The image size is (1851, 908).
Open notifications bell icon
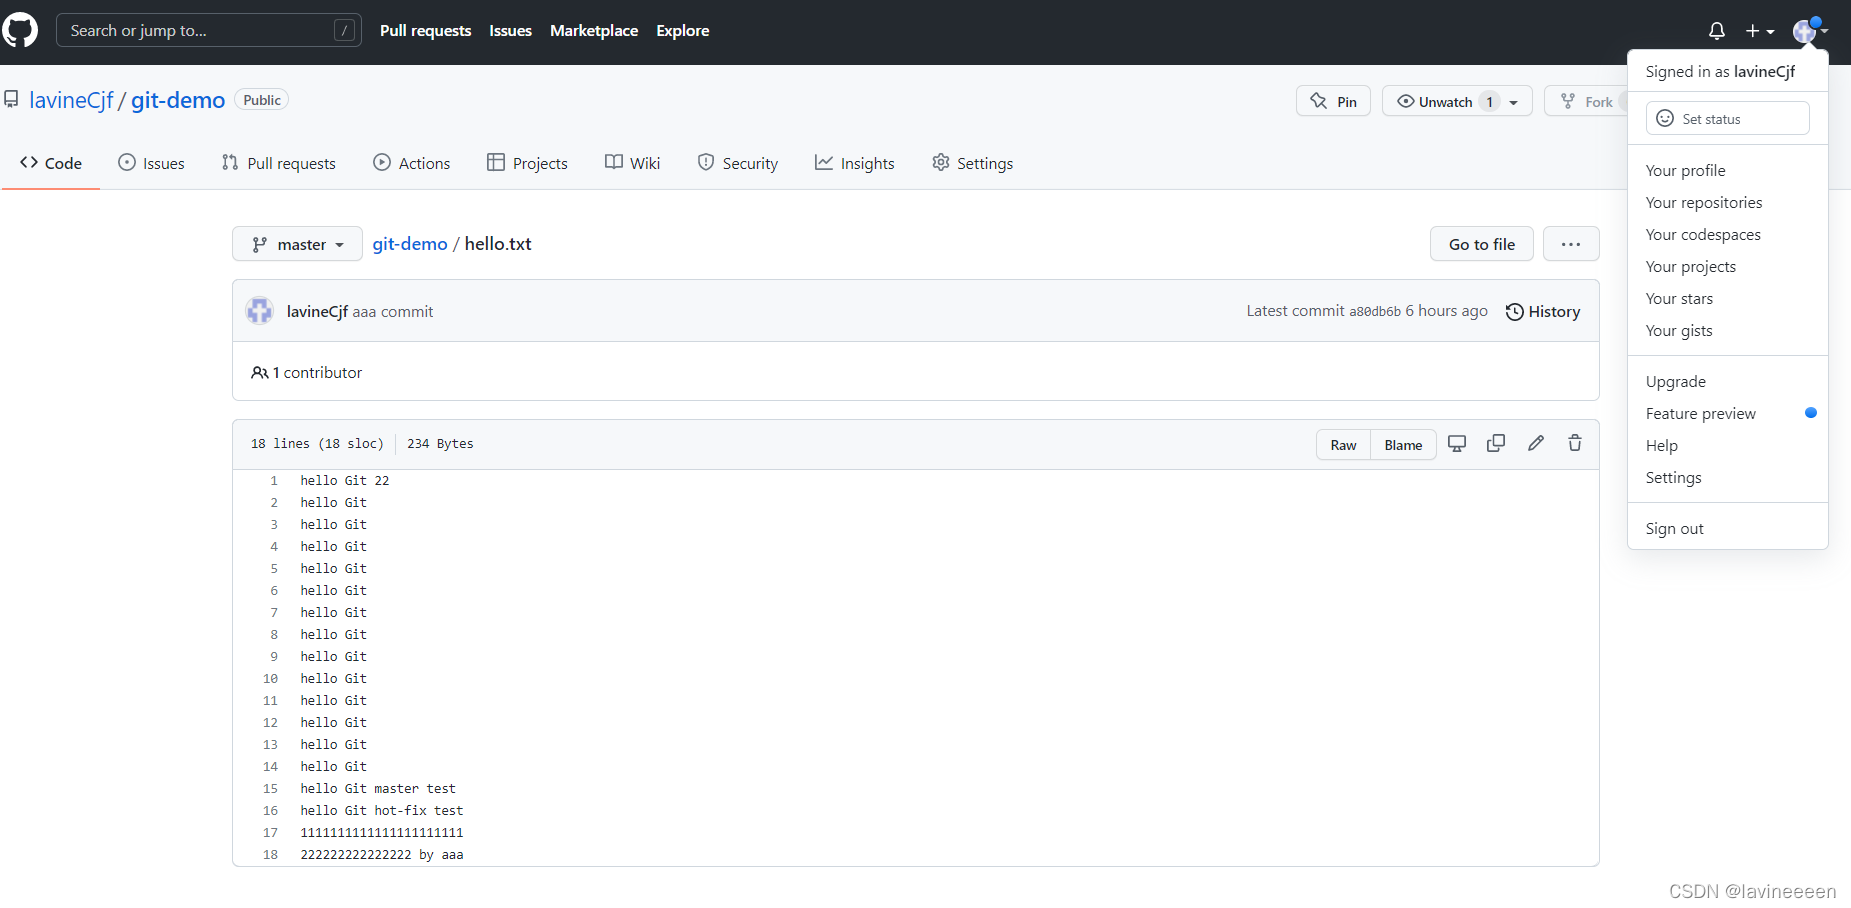pos(1717,31)
